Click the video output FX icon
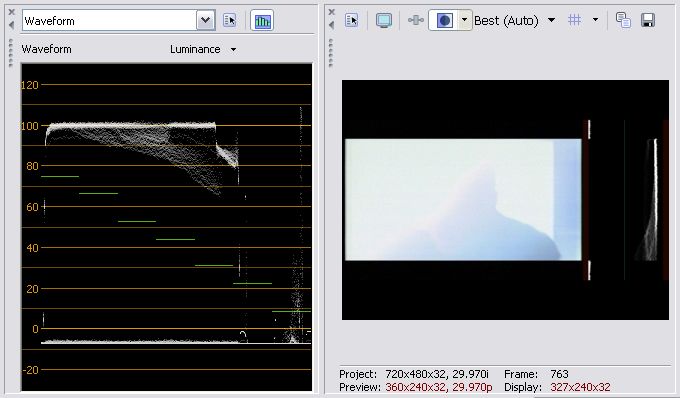 click(415, 20)
